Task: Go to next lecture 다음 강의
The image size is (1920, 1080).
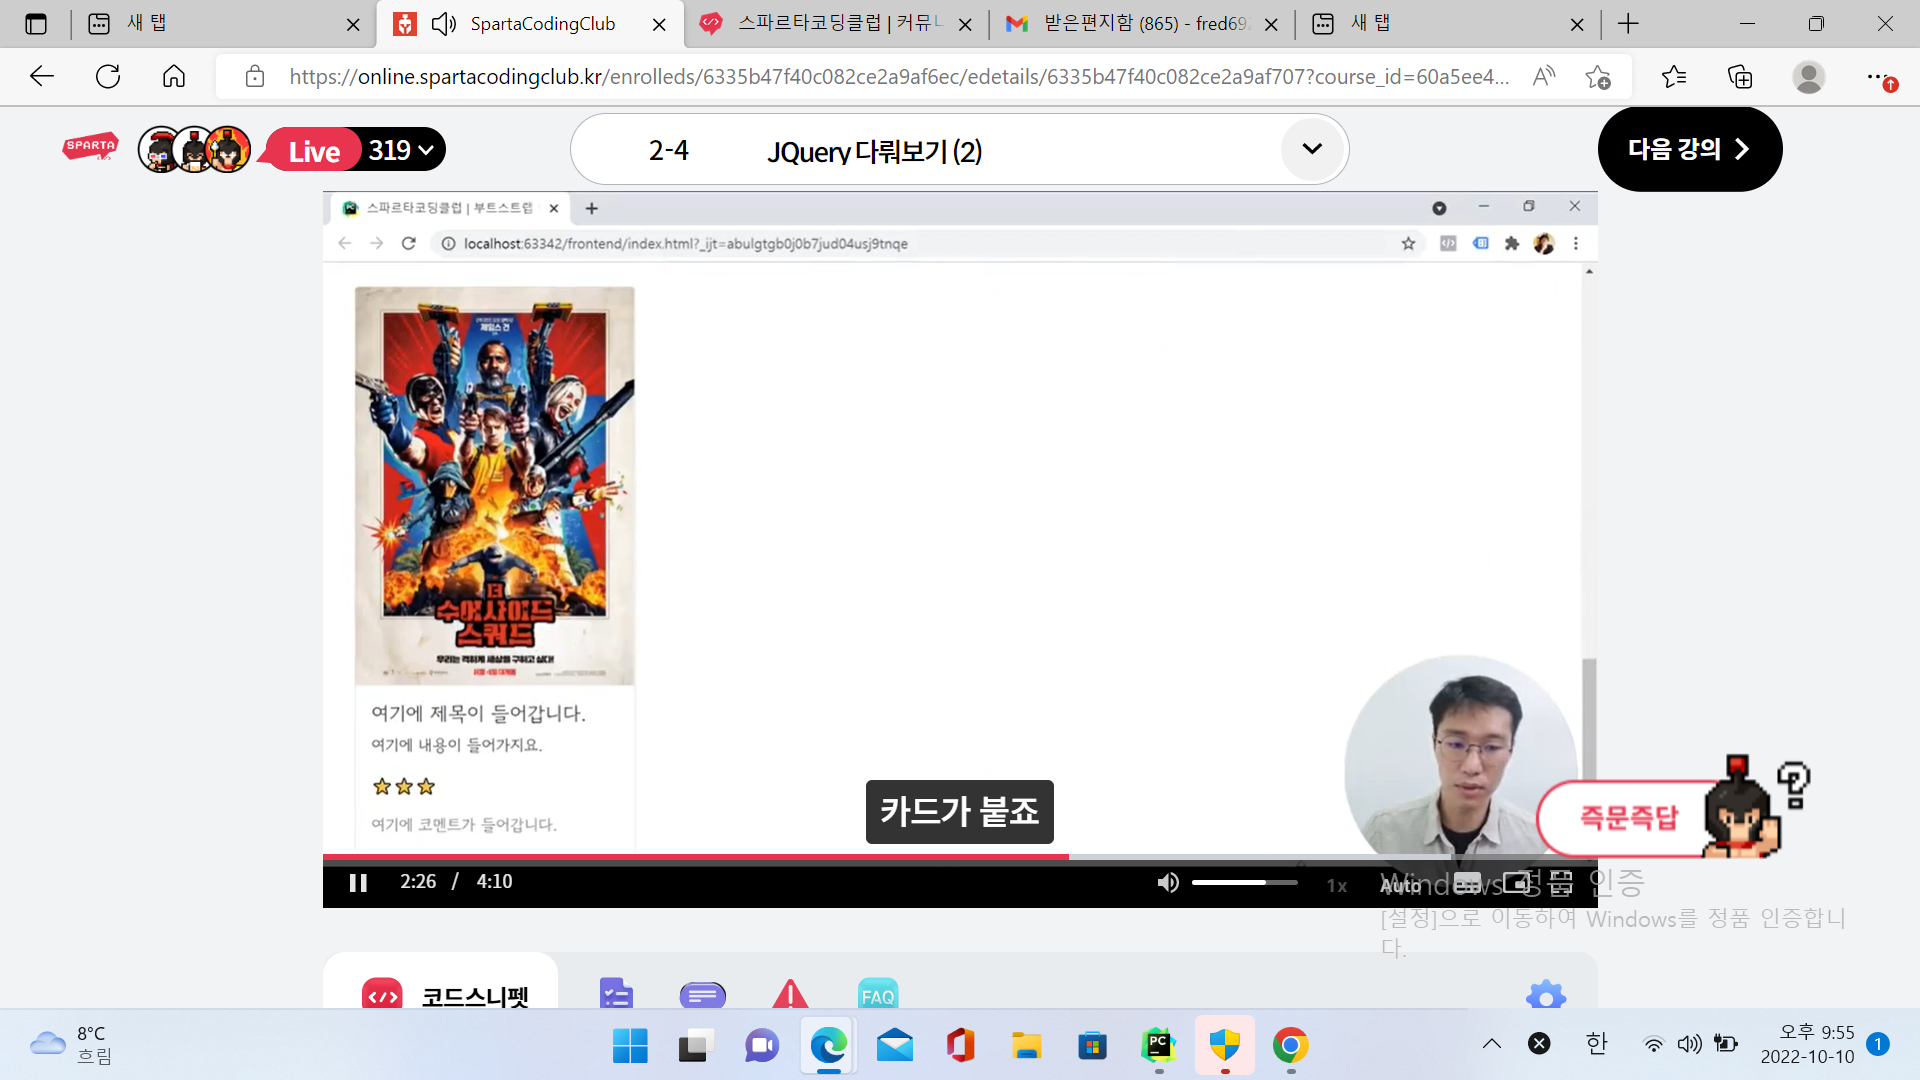Action: tap(1689, 149)
